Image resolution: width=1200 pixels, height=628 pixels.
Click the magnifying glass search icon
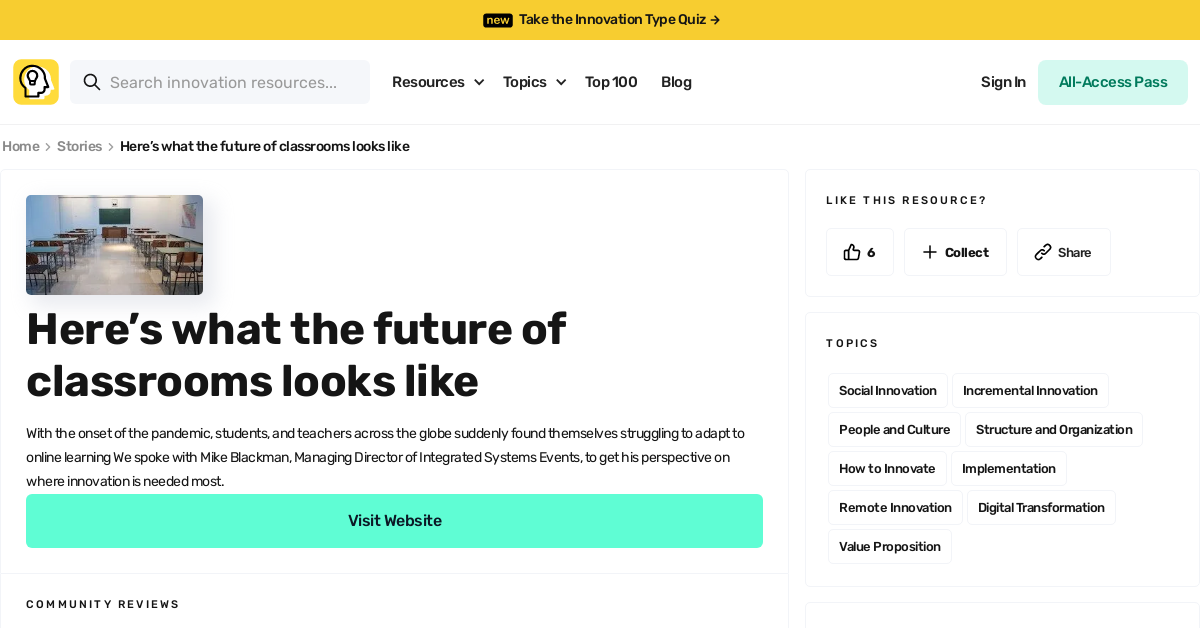tap(92, 82)
